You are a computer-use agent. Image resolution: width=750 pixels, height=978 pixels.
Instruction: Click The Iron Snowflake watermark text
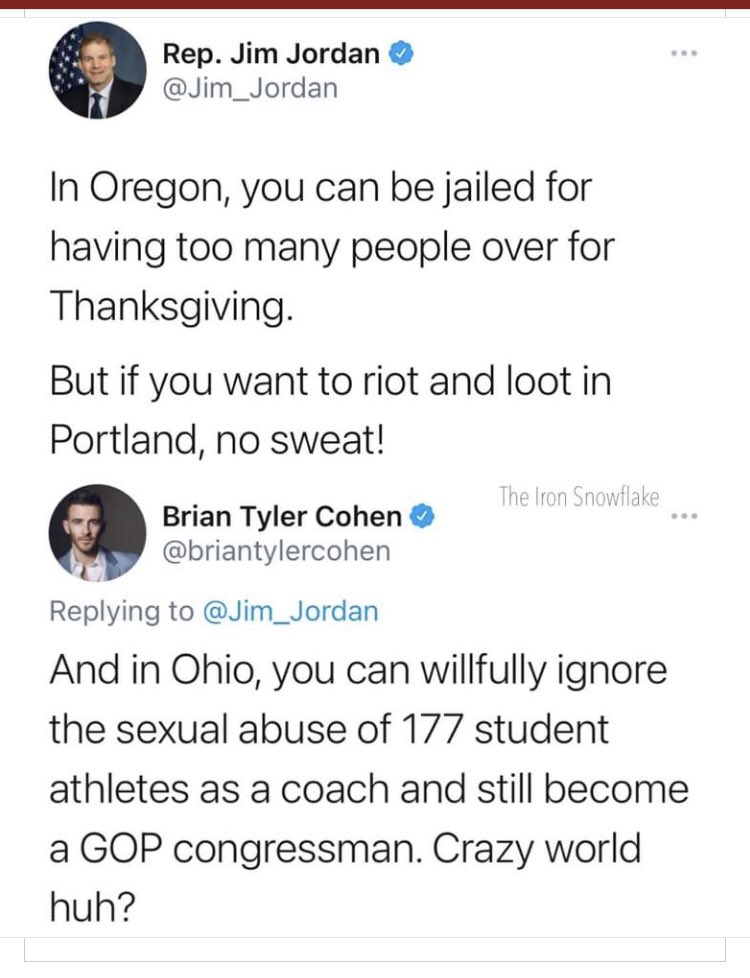coord(578,497)
